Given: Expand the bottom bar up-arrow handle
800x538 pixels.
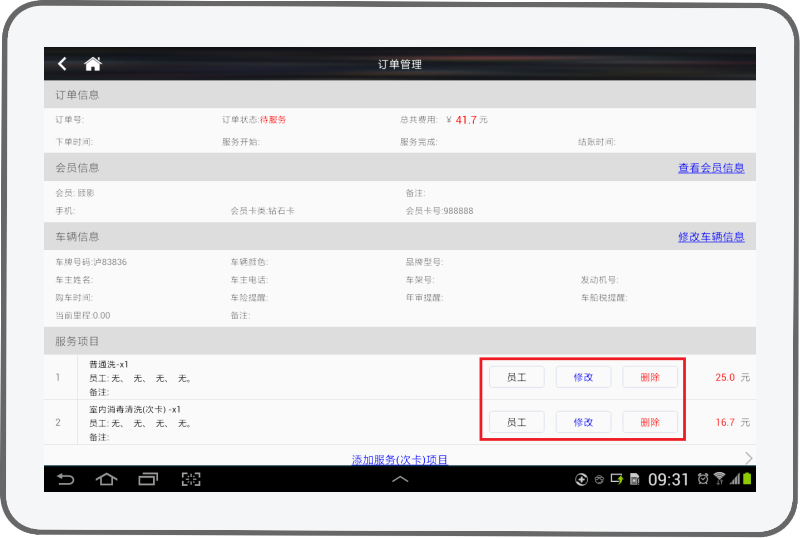Looking at the screenshot, I should pos(400,479).
